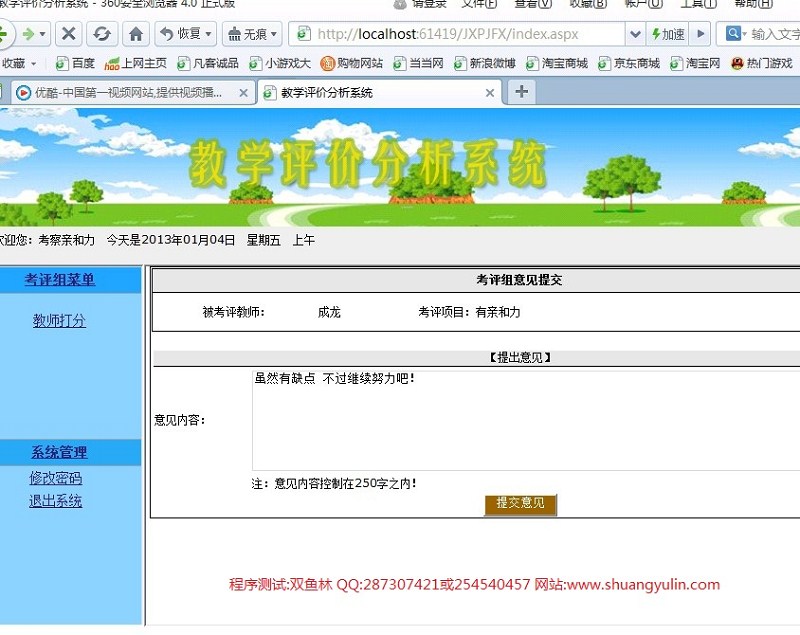Open the 文件(F) menu
800x635 pixels.
point(479,4)
